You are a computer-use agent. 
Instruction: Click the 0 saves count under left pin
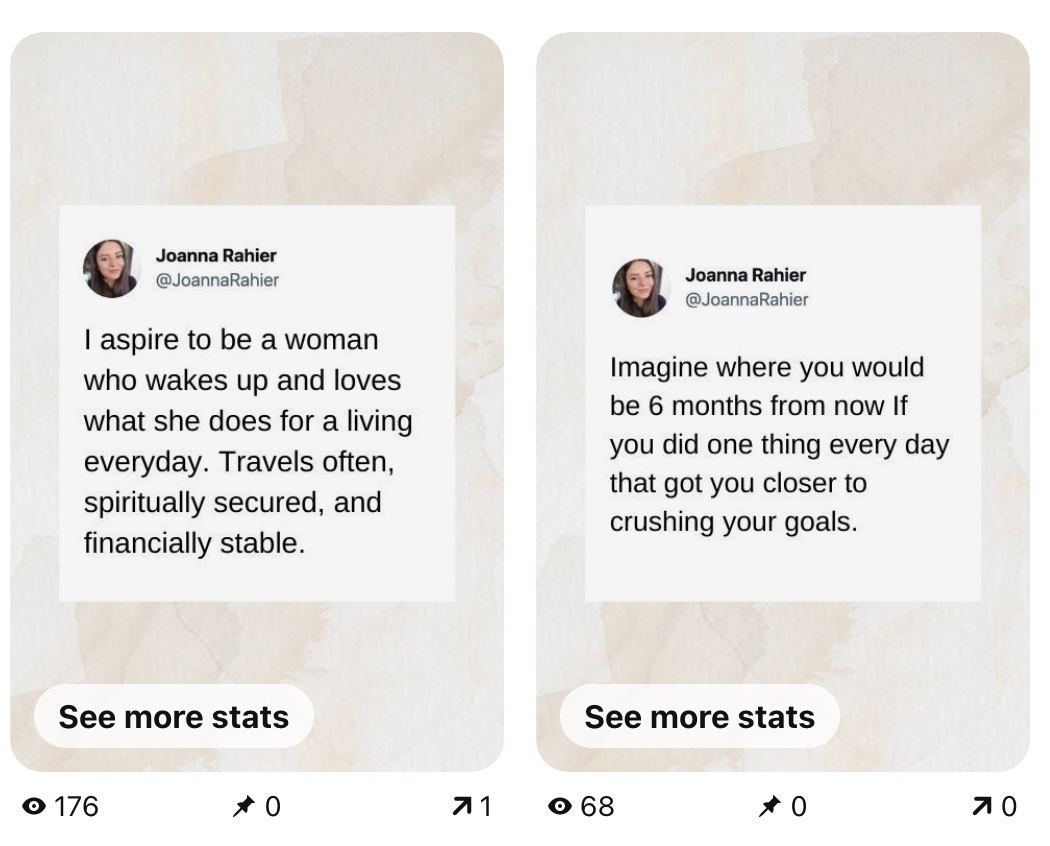pos(273,806)
